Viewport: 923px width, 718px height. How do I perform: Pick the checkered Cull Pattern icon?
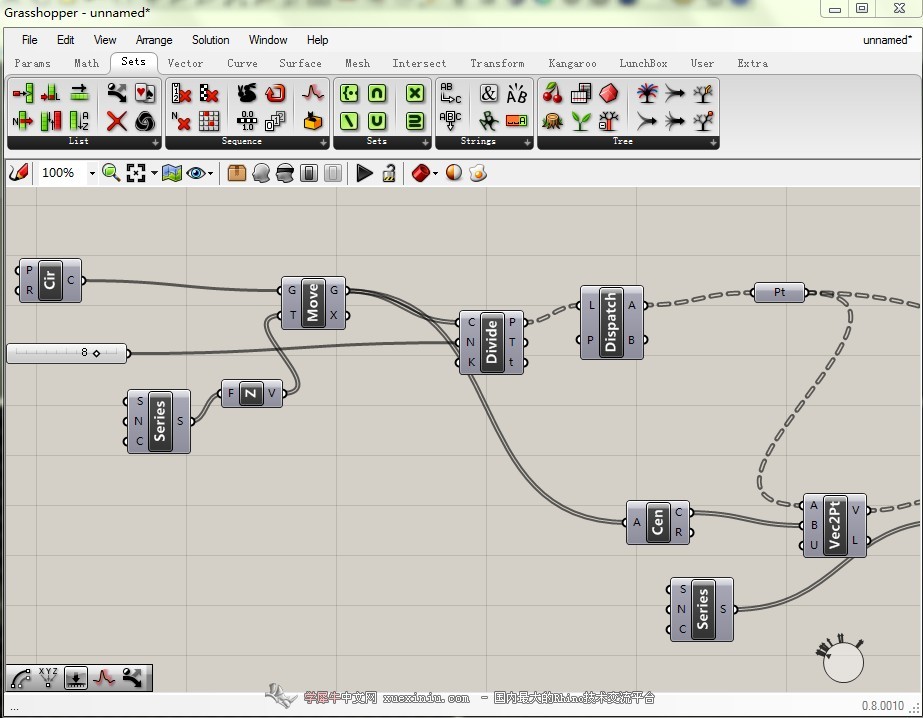(x=208, y=93)
